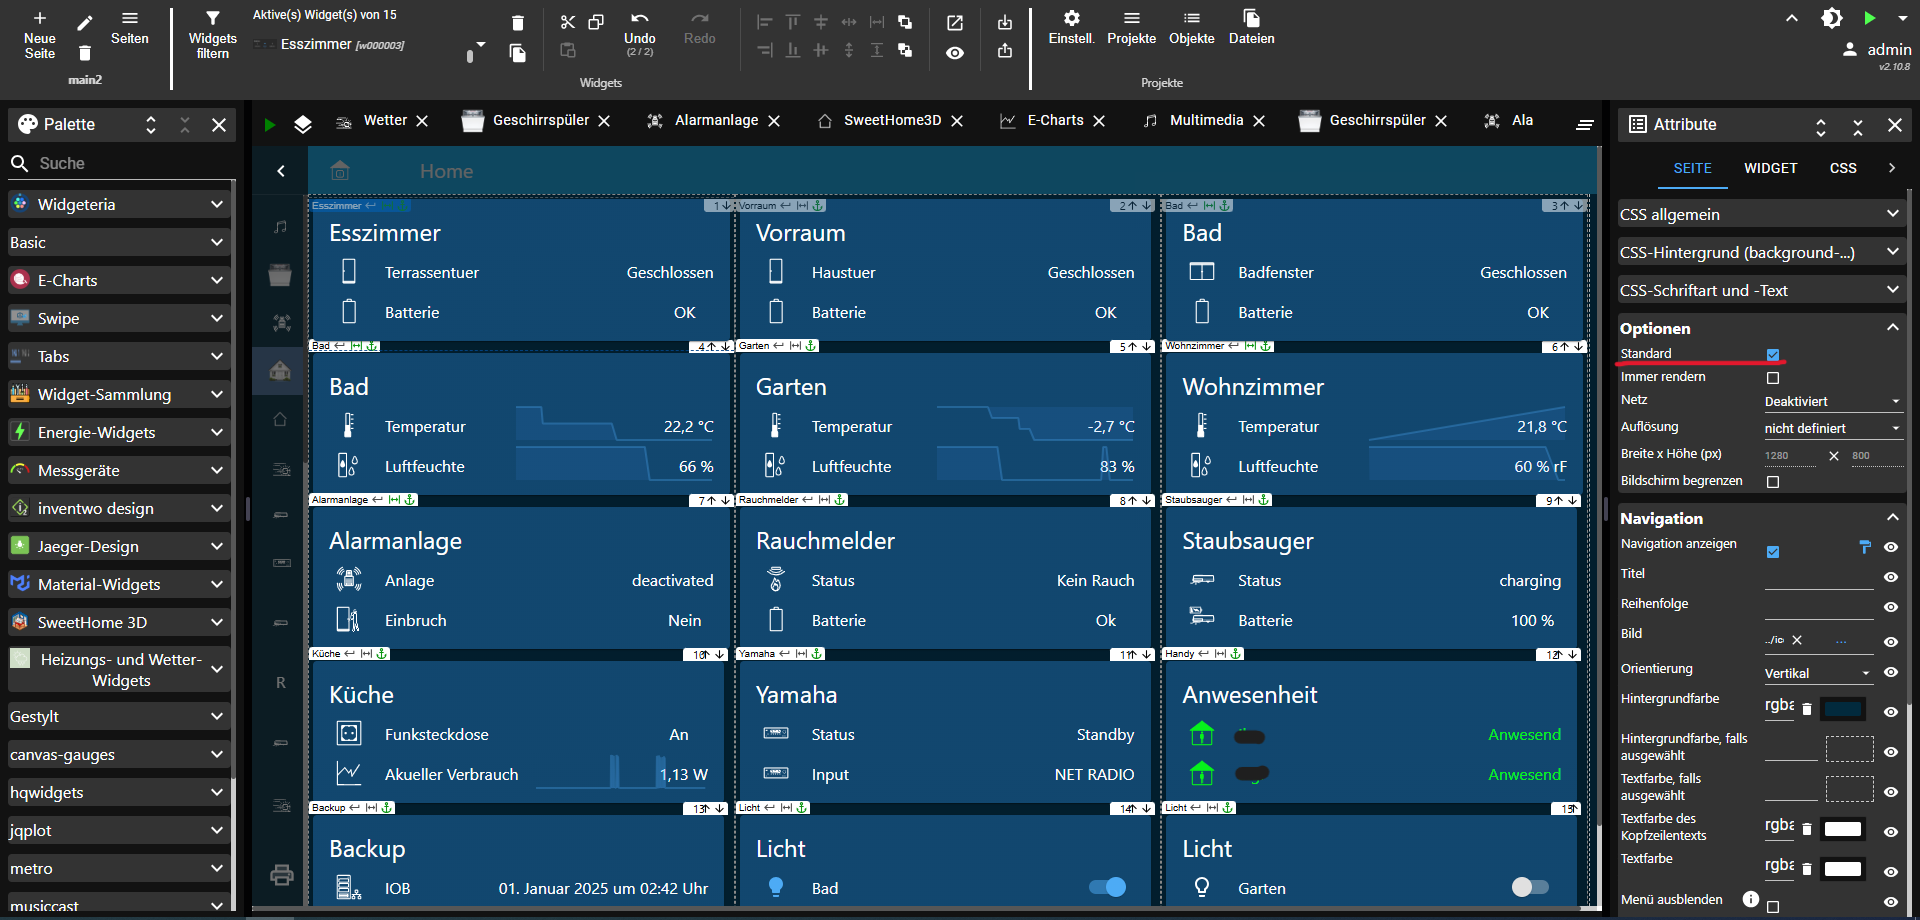Screen dimensions: 1920x920
Task: Delete Hintergrundfarbe value with trash icon
Action: 1807,709
